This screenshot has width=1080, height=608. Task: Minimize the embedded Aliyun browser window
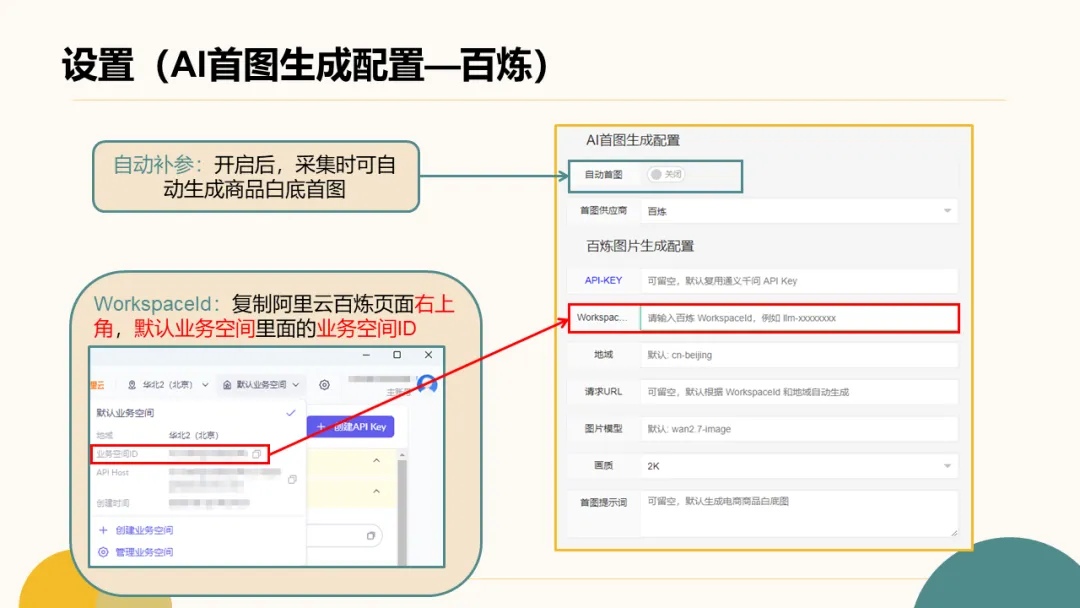click(366, 355)
